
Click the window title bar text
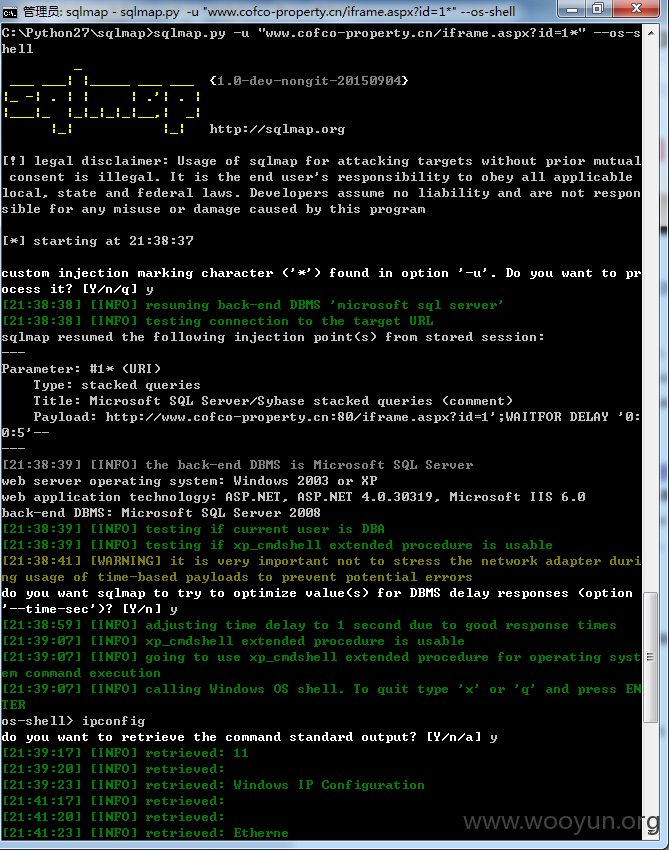click(269, 11)
